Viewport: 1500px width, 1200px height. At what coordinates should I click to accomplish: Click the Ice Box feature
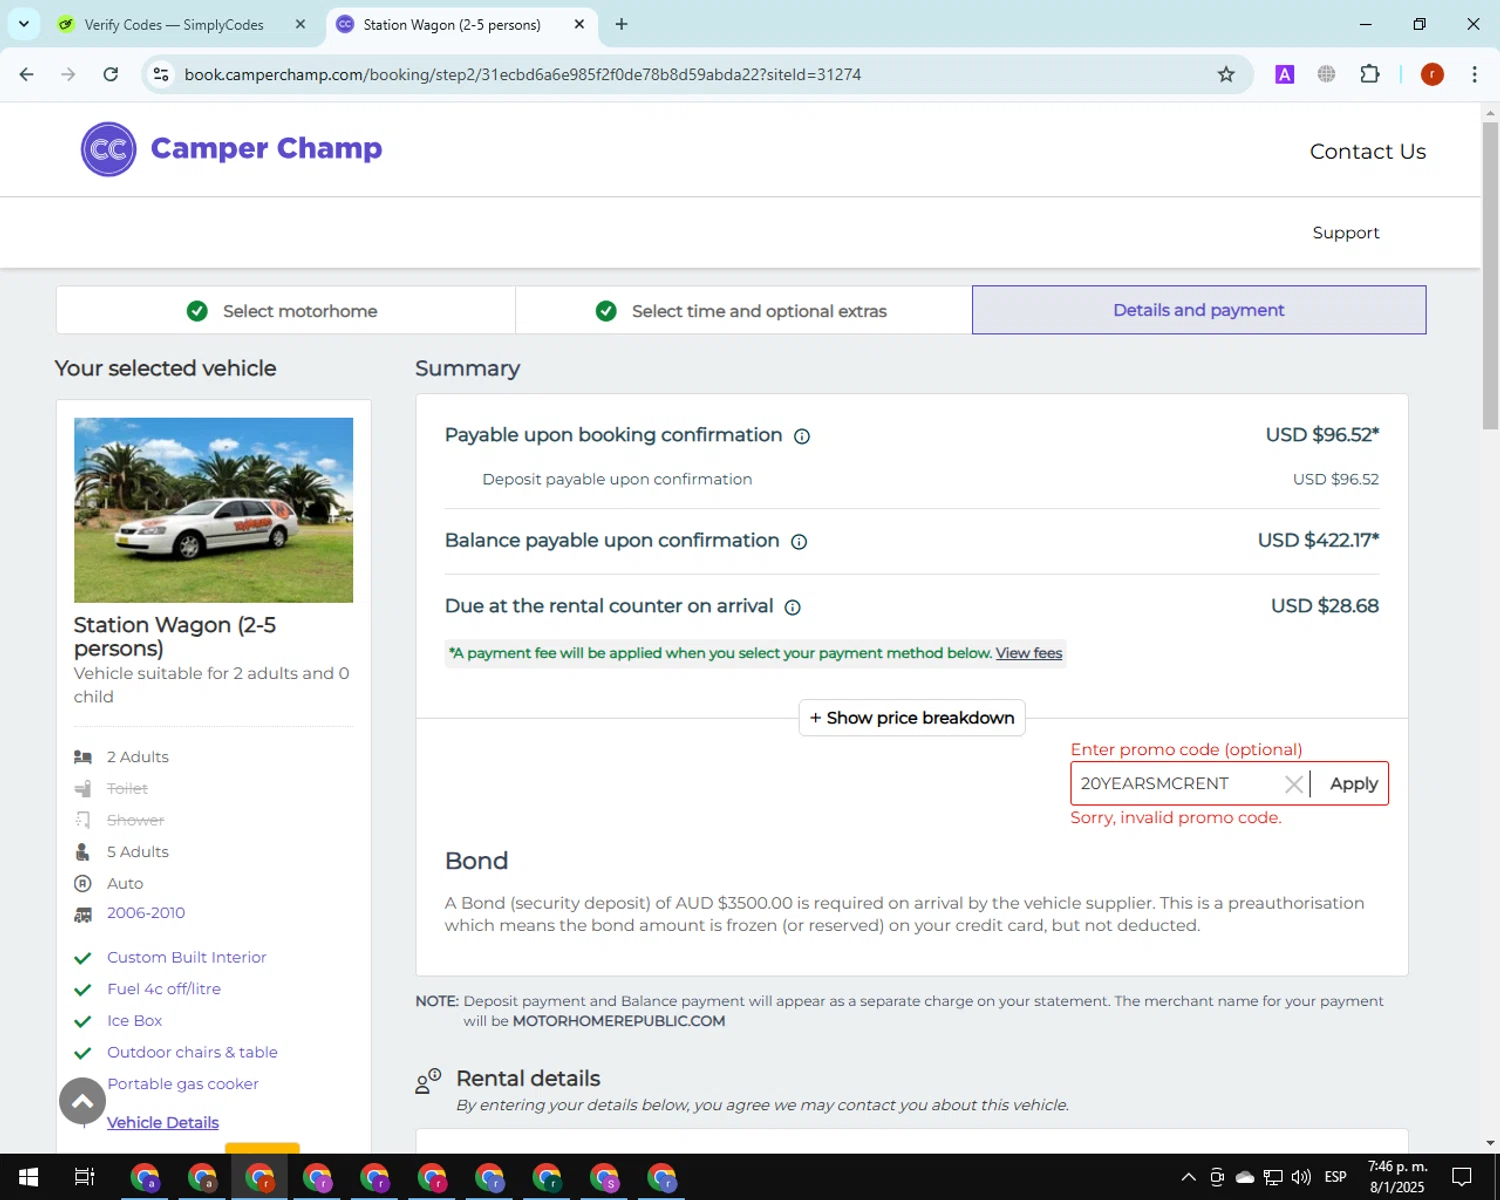pos(134,1021)
